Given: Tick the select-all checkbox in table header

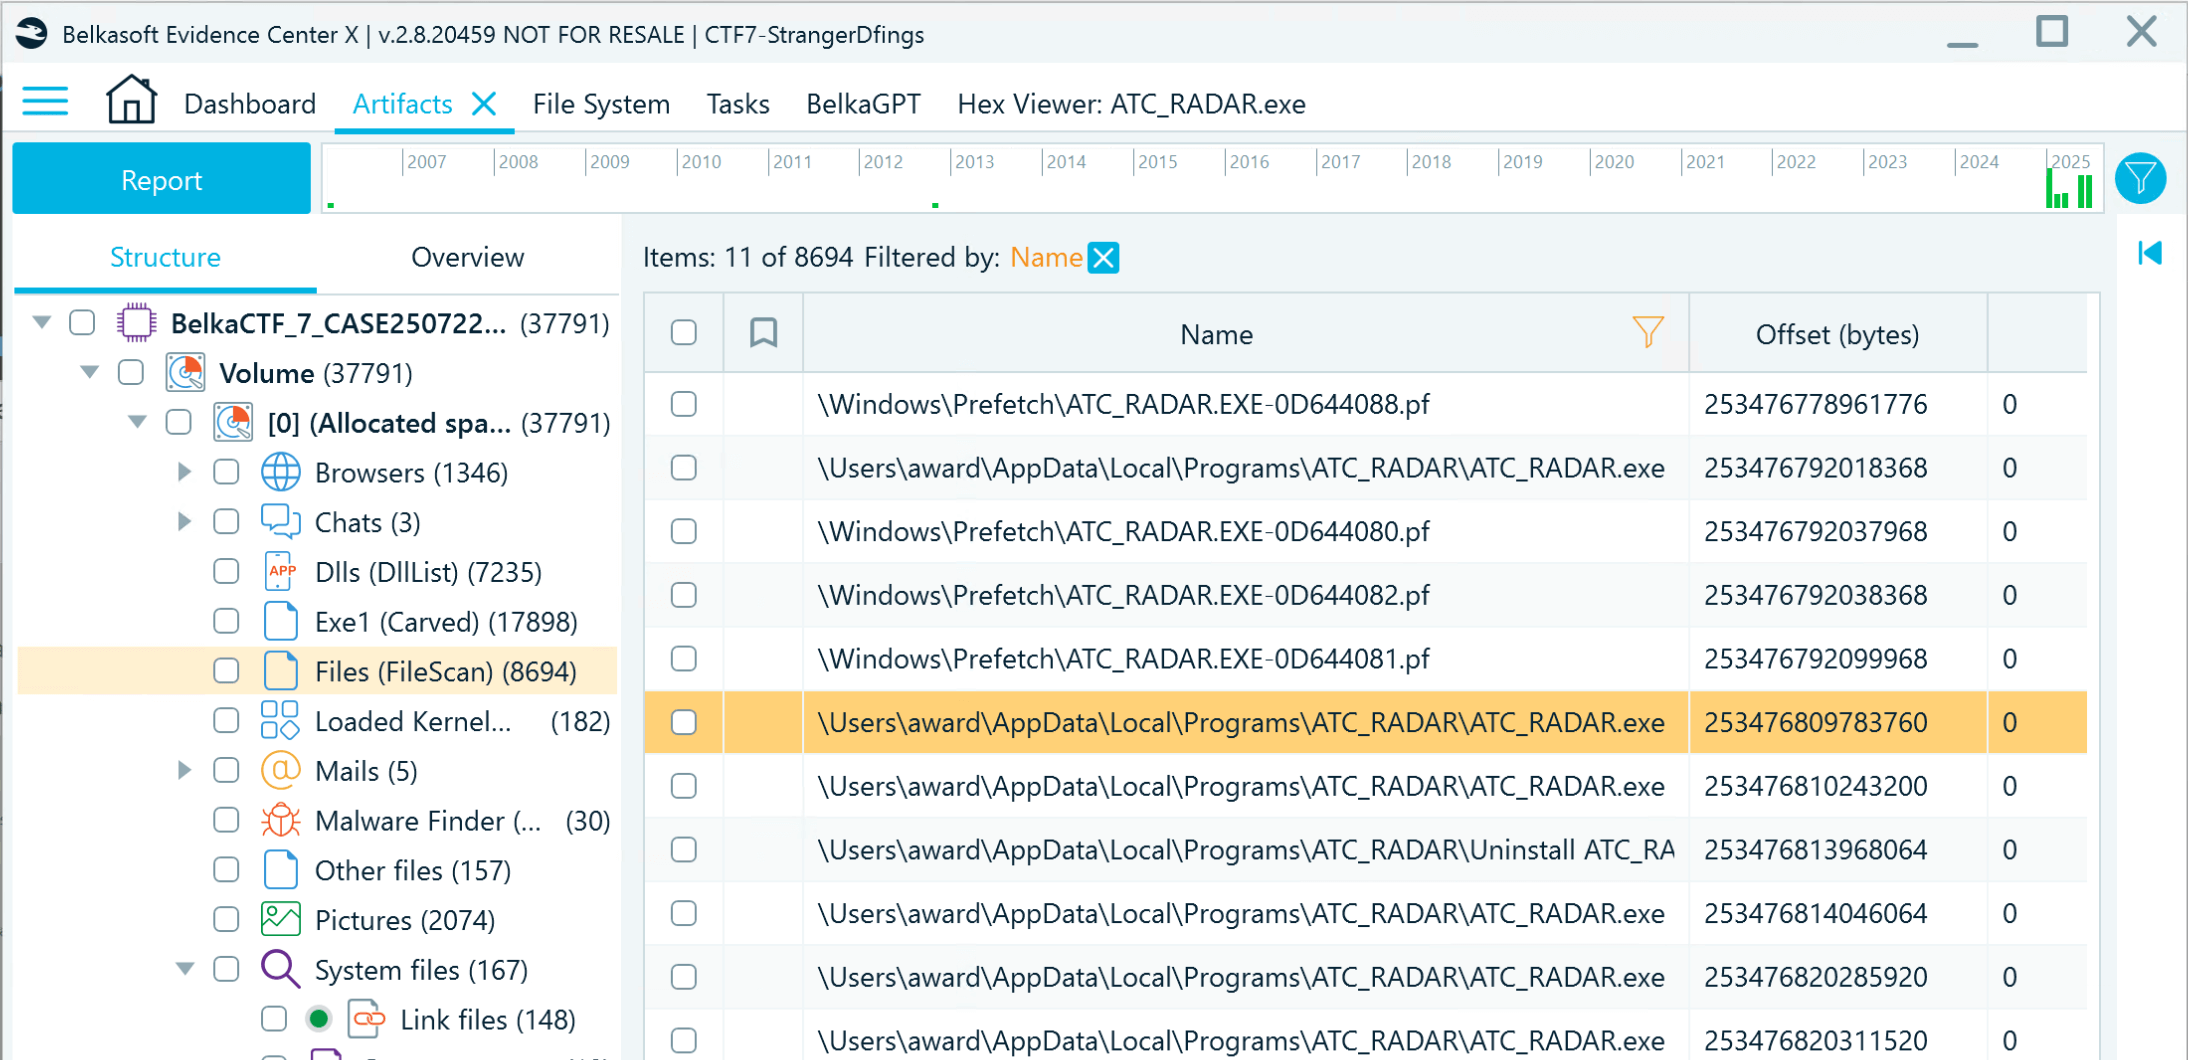Looking at the screenshot, I should pyautogui.click(x=684, y=332).
